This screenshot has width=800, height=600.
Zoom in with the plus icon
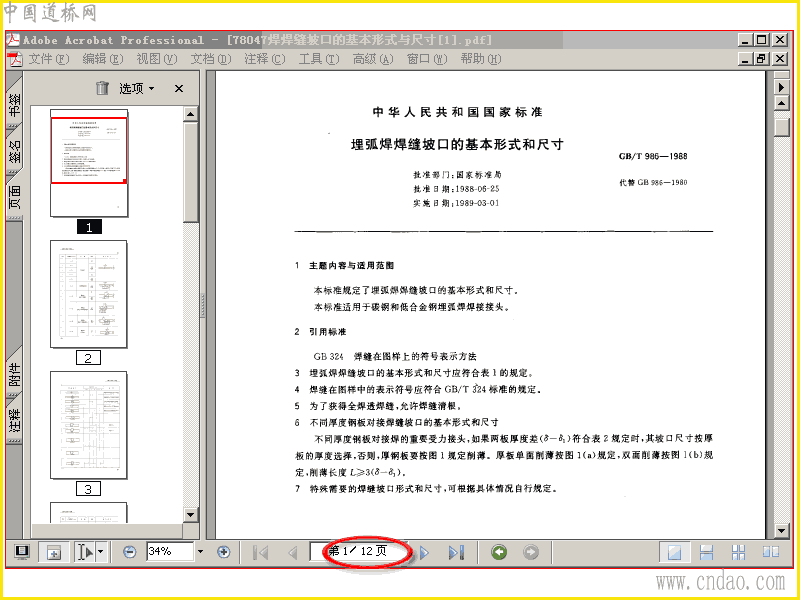click(x=223, y=552)
